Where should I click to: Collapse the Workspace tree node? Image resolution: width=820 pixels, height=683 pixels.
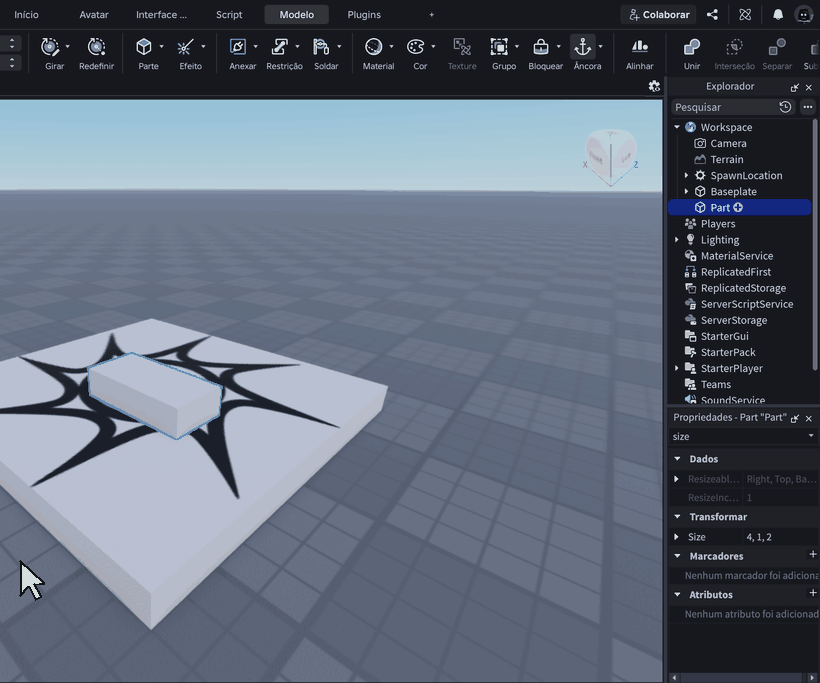point(677,127)
